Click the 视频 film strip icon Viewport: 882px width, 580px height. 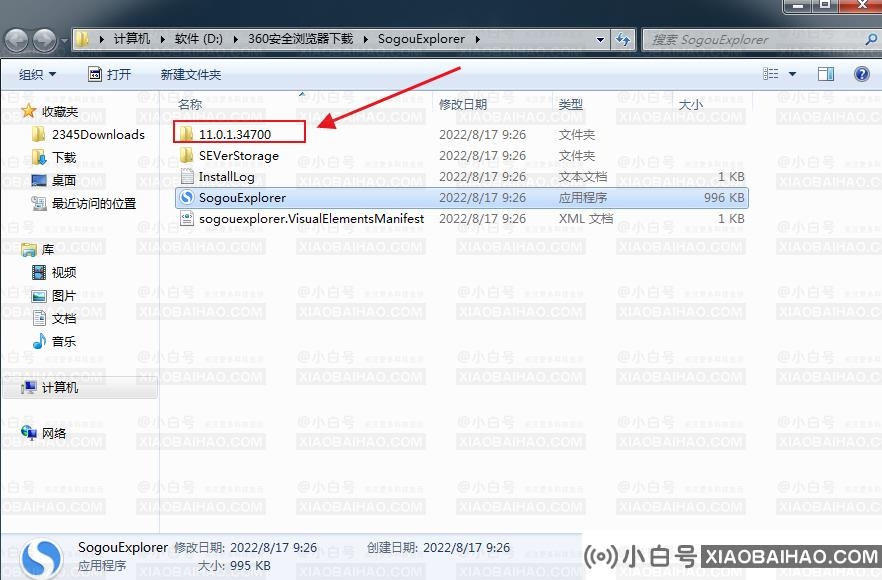(x=39, y=272)
